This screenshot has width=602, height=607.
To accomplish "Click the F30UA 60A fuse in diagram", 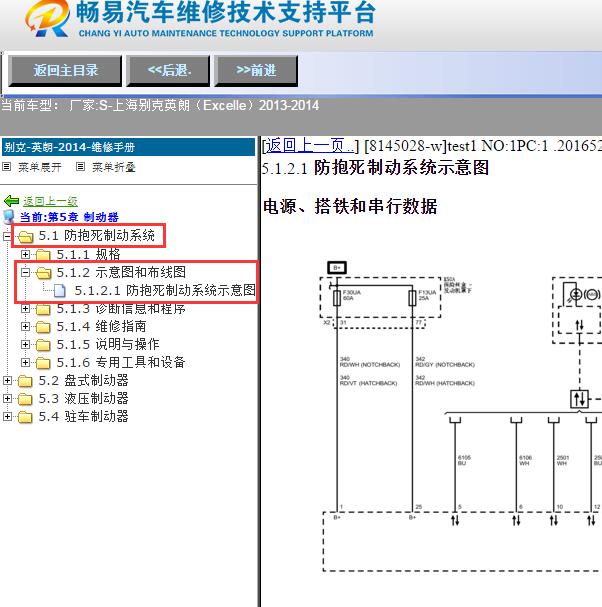I will click(337, 298).
